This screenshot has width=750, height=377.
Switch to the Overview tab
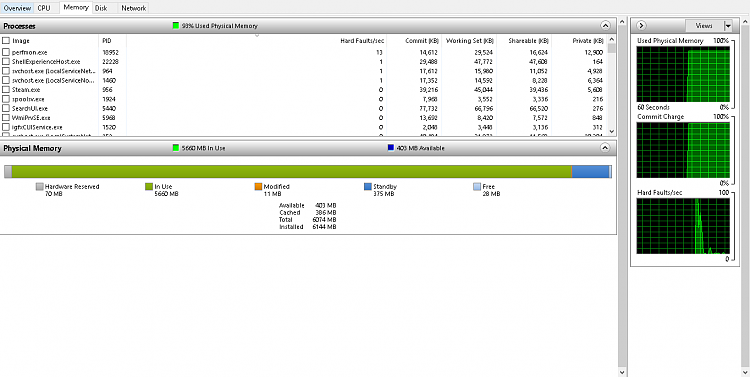click(x=17, y=8)
